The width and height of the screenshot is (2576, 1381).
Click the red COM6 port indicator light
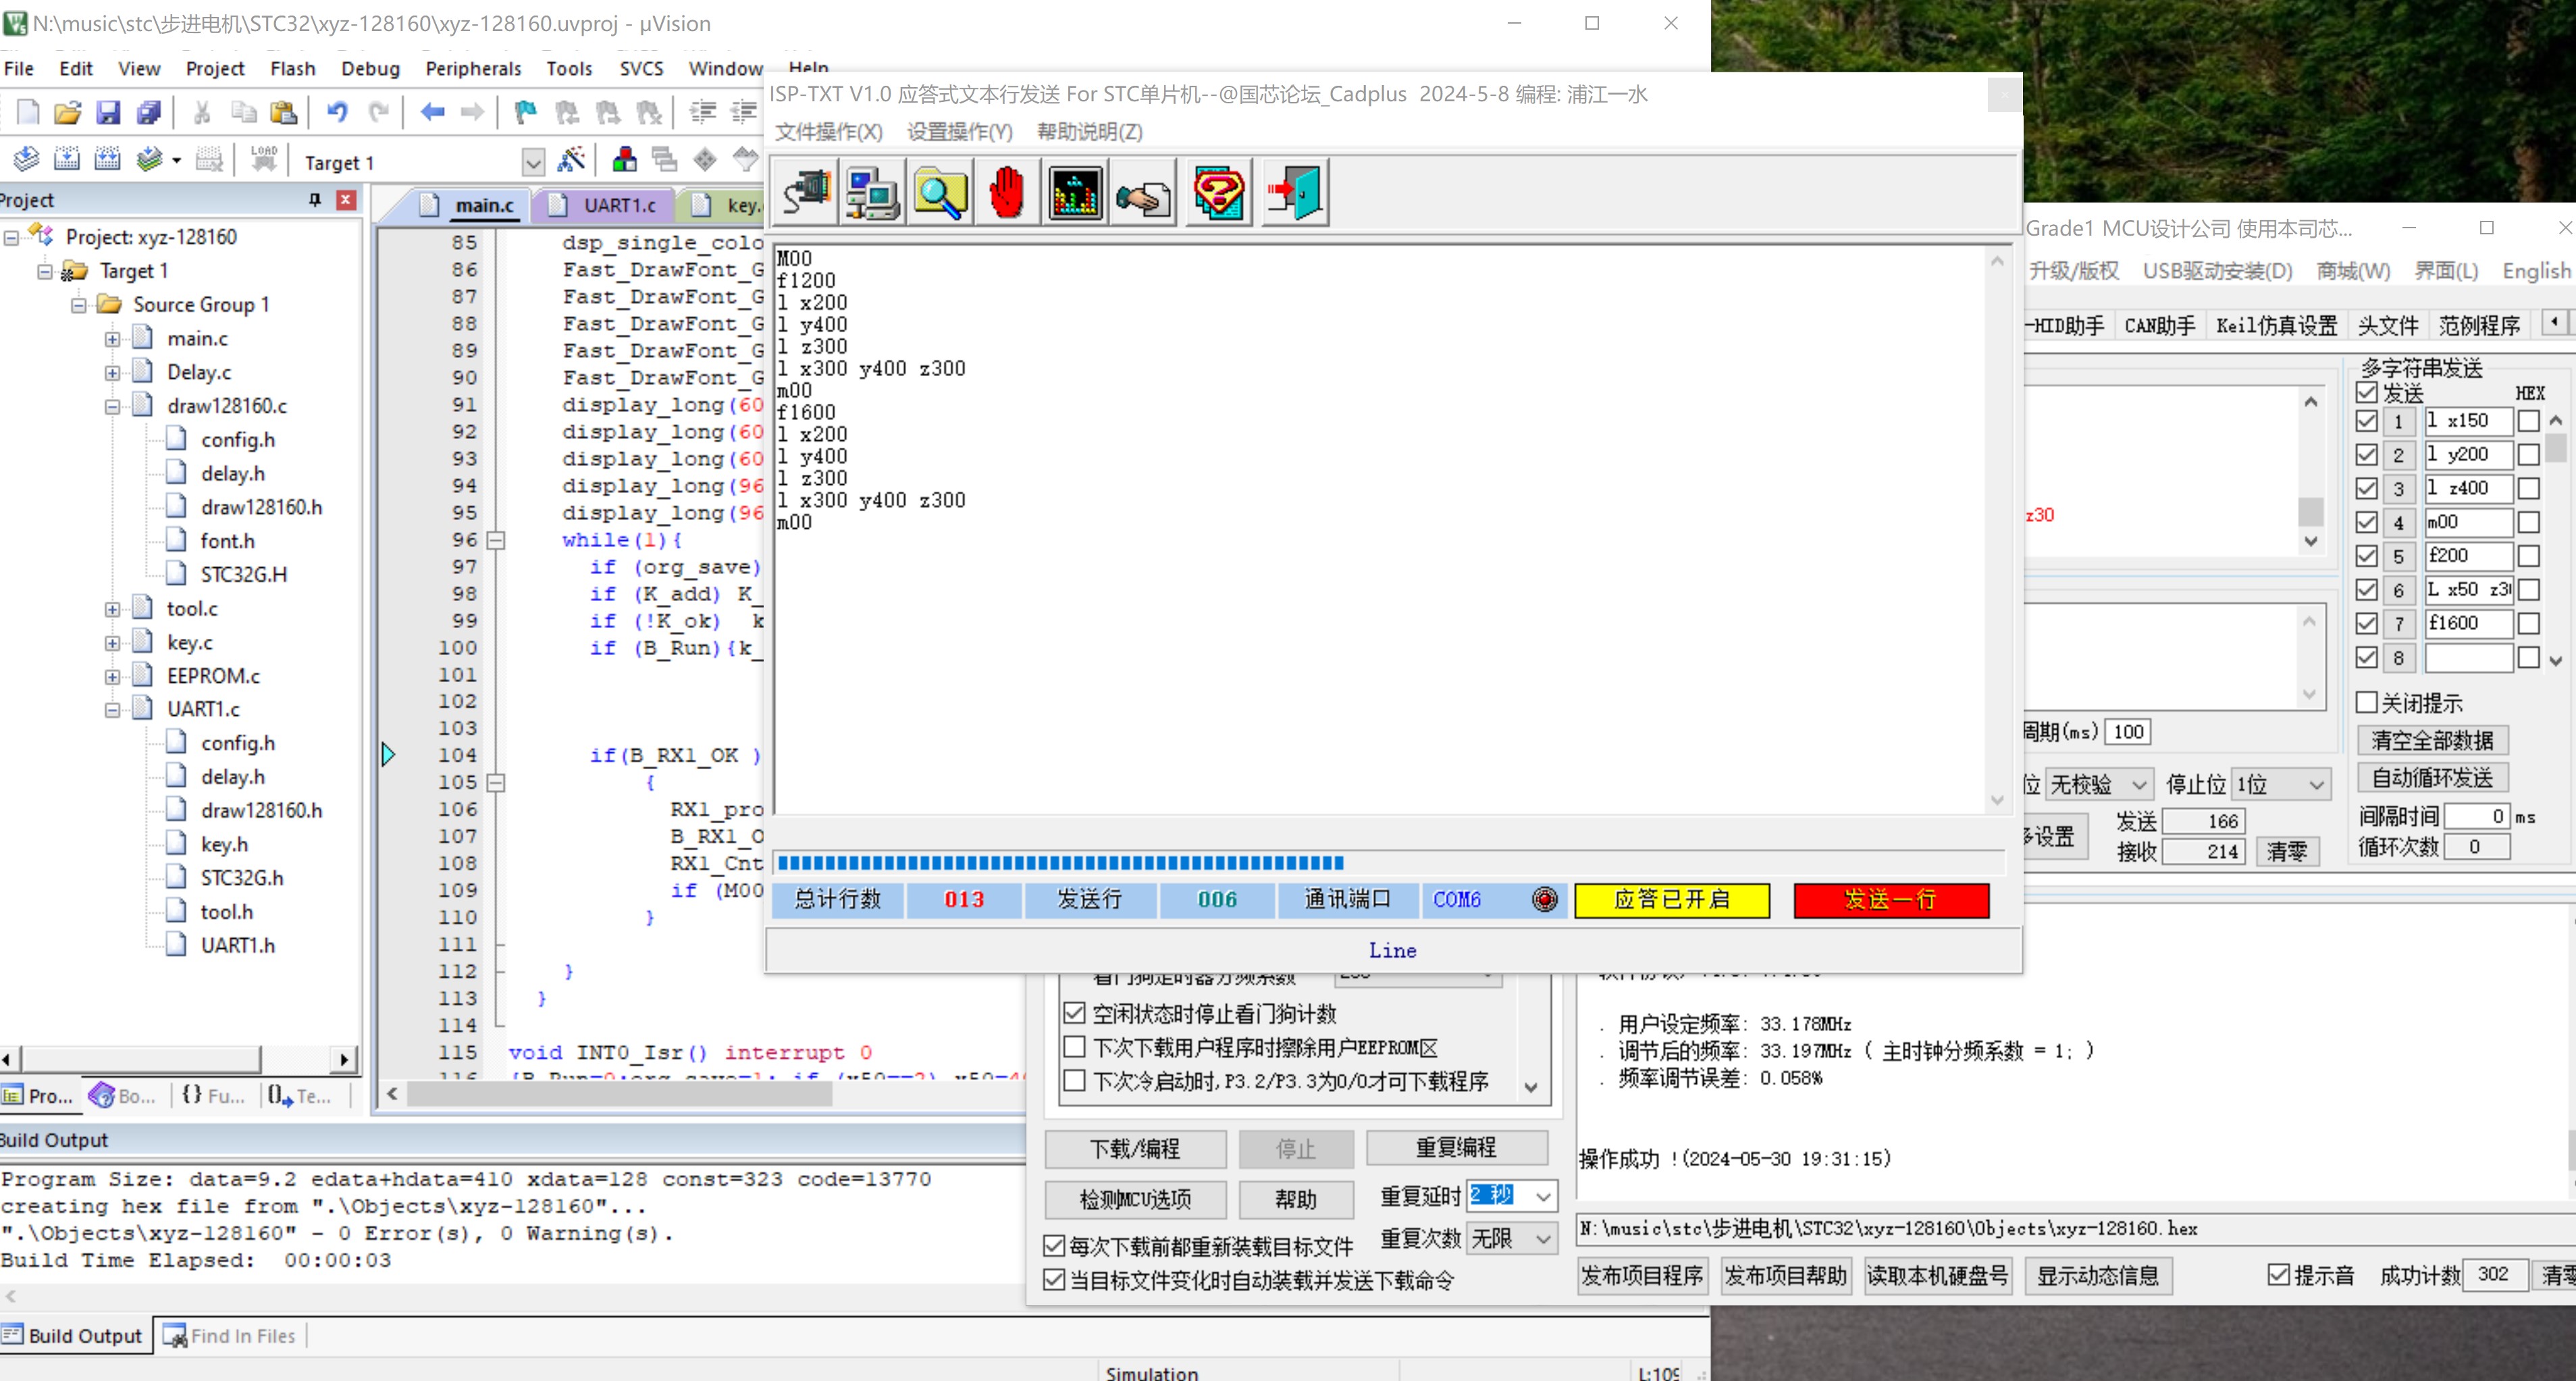point(1545,899)
